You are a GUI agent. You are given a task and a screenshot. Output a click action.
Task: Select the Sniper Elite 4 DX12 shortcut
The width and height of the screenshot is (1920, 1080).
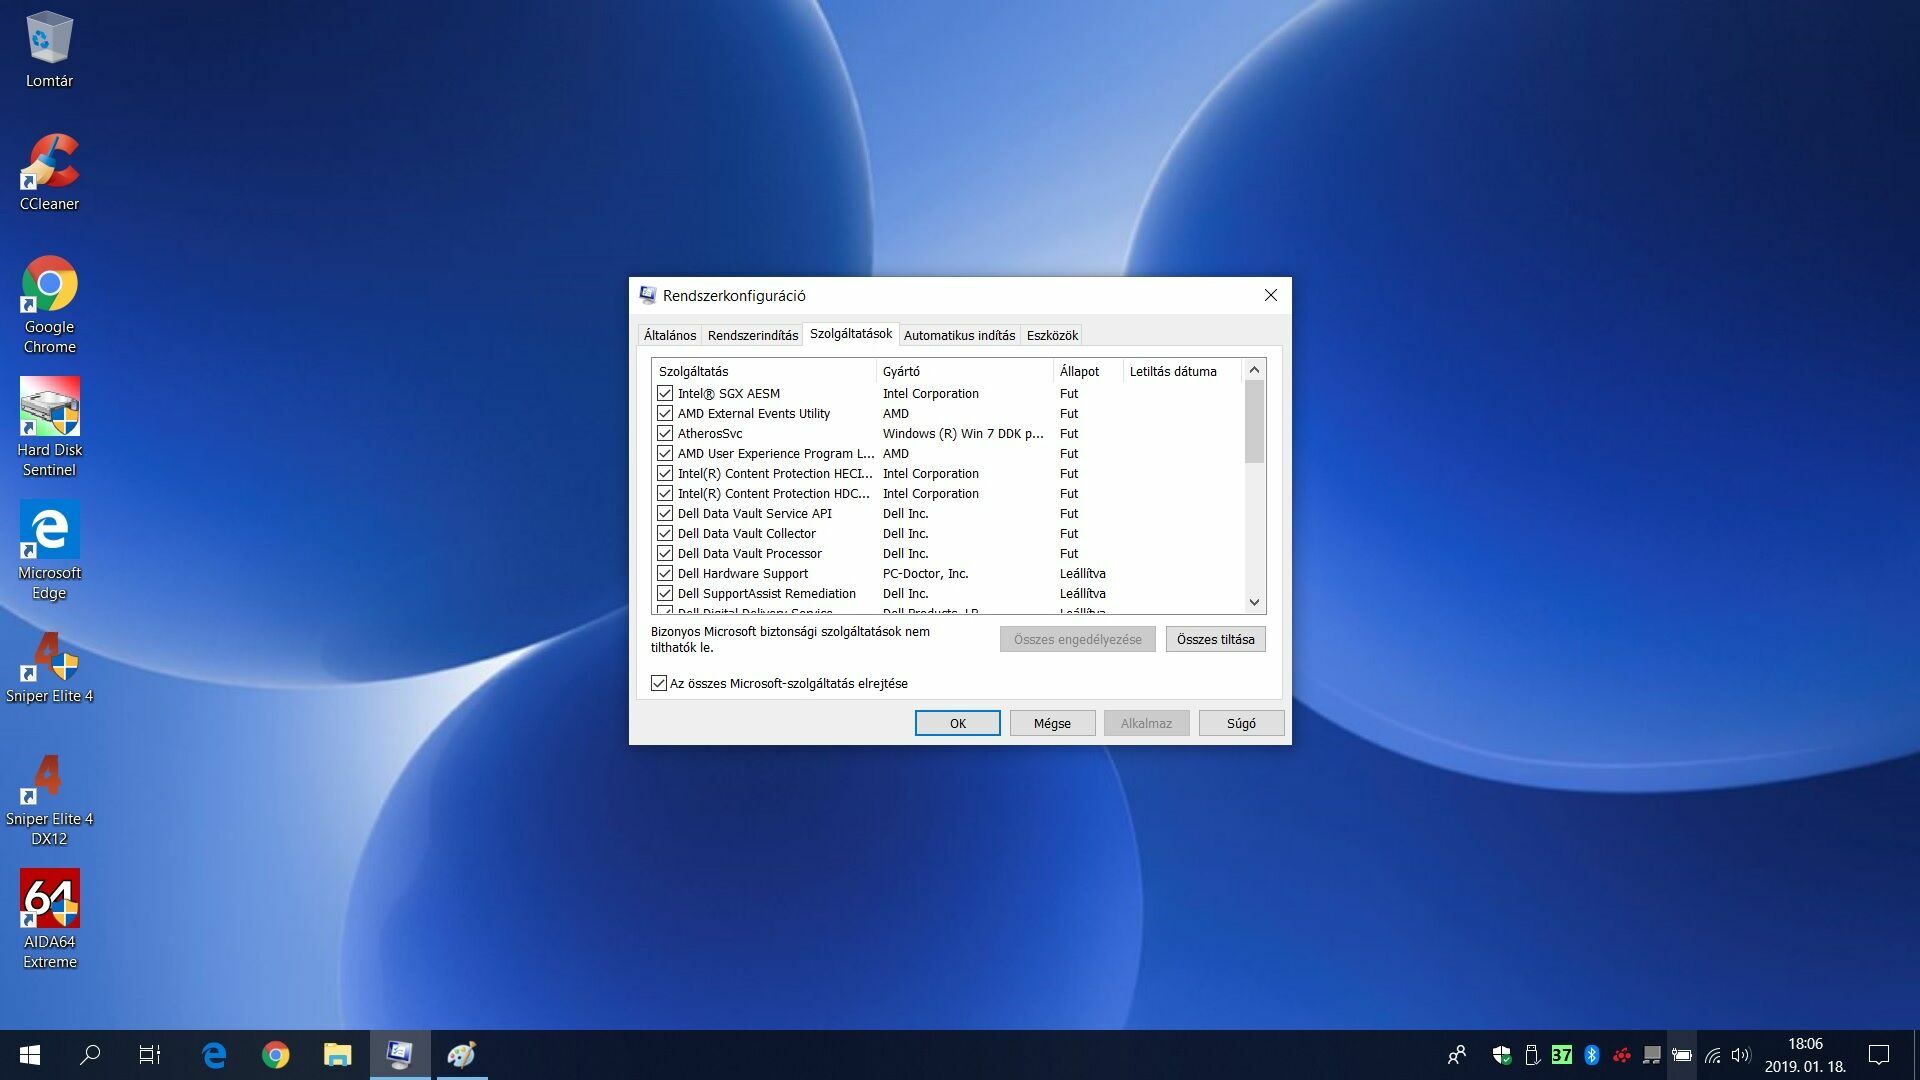(49, 800)
